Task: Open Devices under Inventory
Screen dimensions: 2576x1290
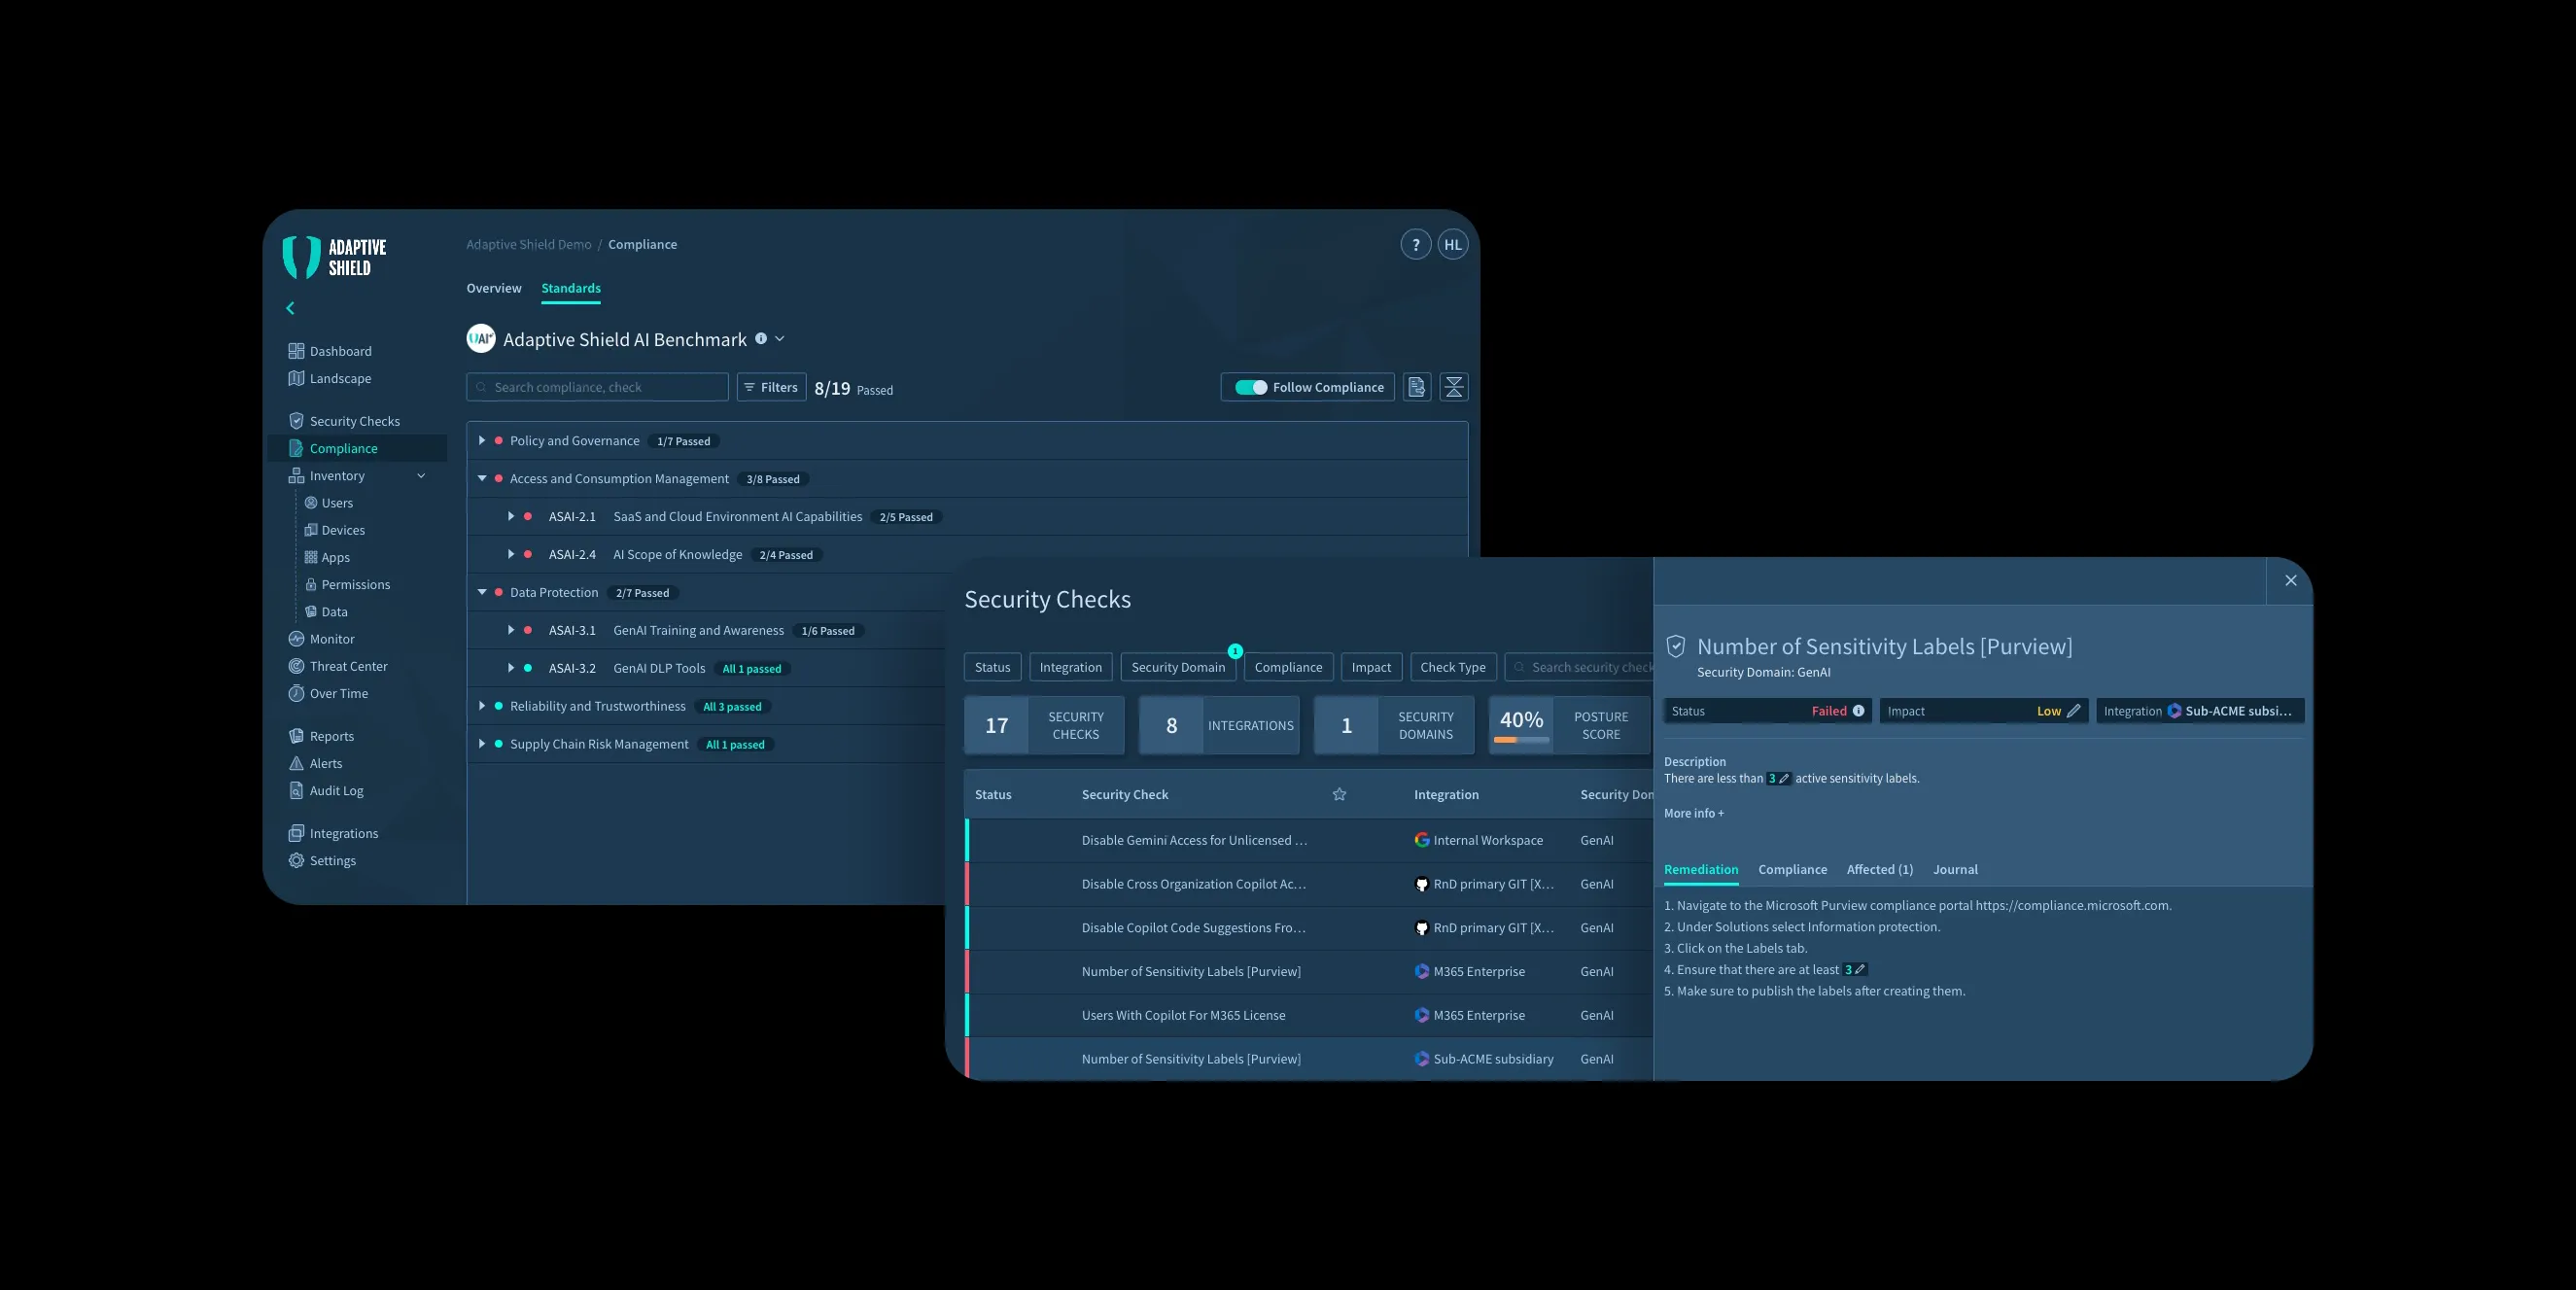Action: tap(335, 530)
